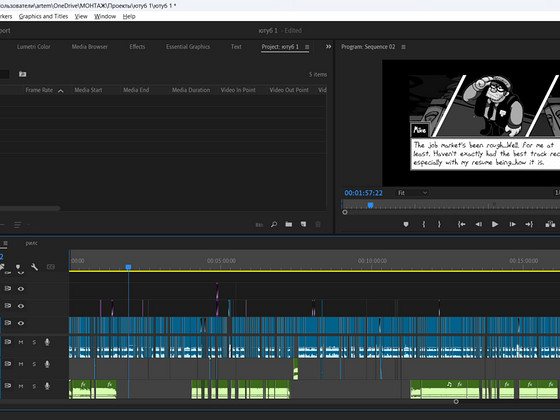Go to In point in Program monitor
The image size is (560, 420).
[x=461, y=224]
